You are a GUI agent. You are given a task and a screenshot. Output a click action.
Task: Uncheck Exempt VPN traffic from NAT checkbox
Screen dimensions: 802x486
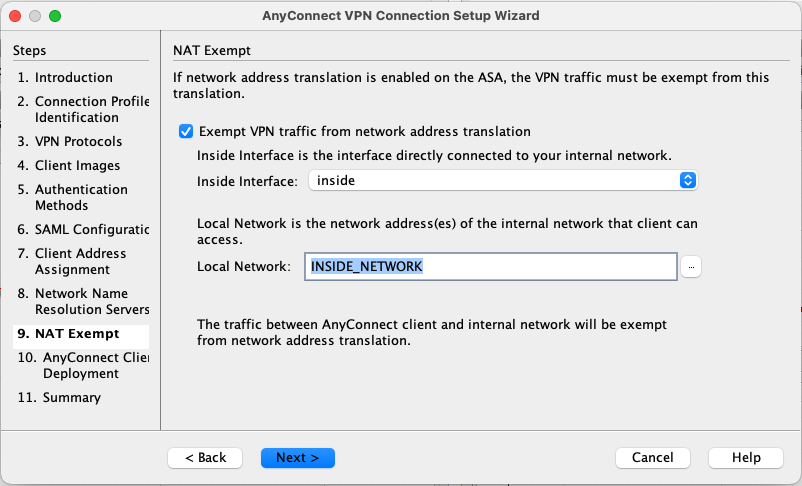pyautogui.click(x=185, y=131)
